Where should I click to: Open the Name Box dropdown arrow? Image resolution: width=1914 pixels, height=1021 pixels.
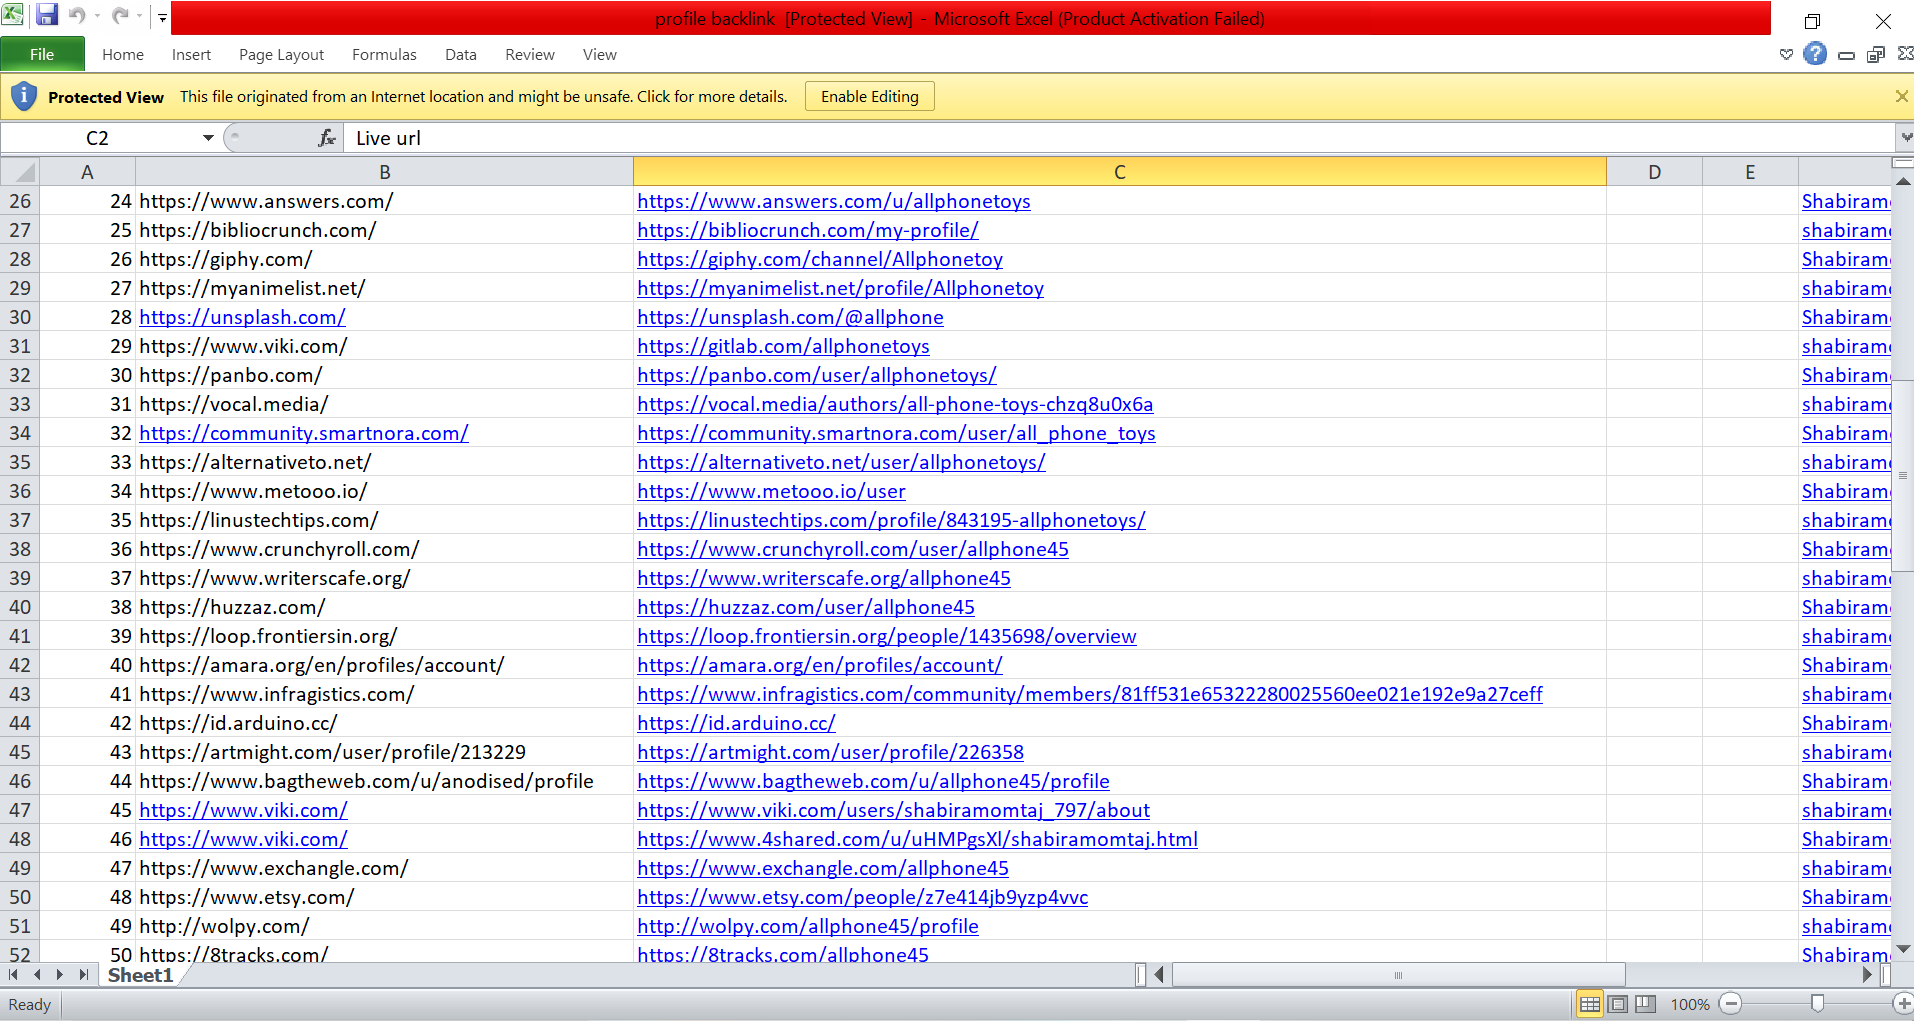(208, 138)
